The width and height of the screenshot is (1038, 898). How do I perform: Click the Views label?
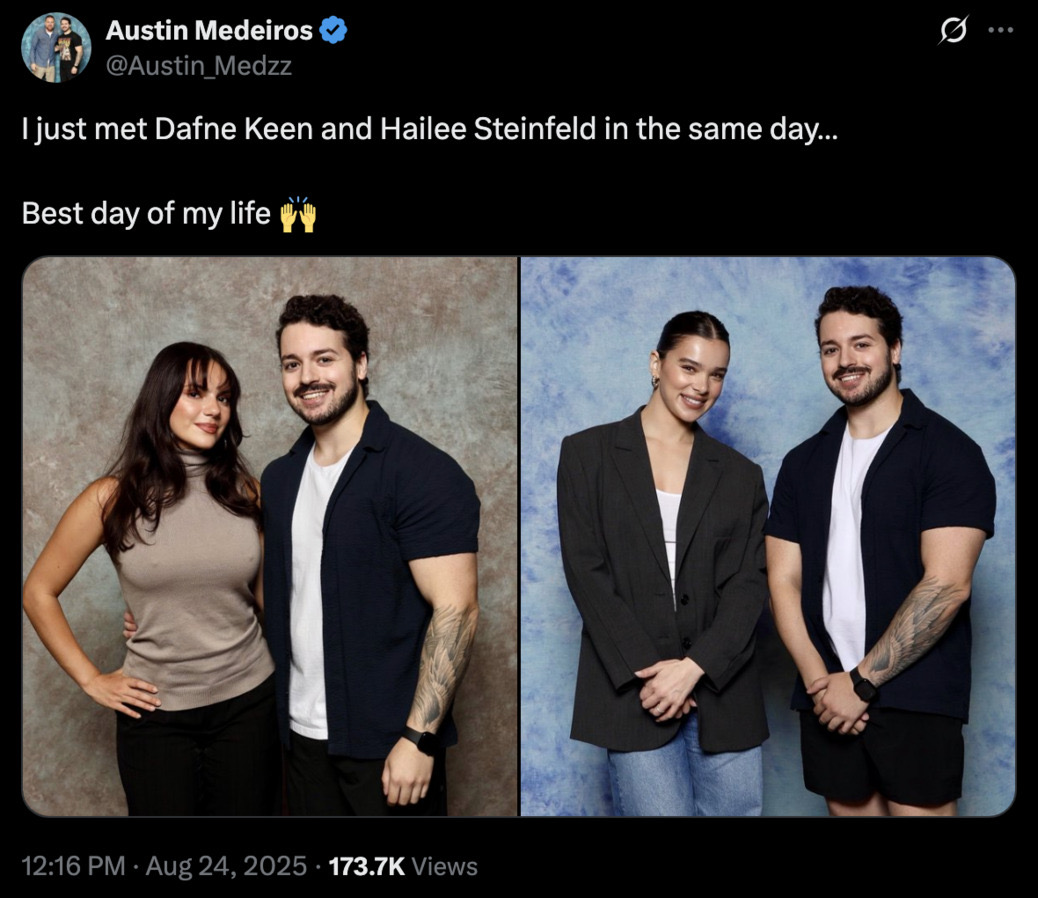444,866
